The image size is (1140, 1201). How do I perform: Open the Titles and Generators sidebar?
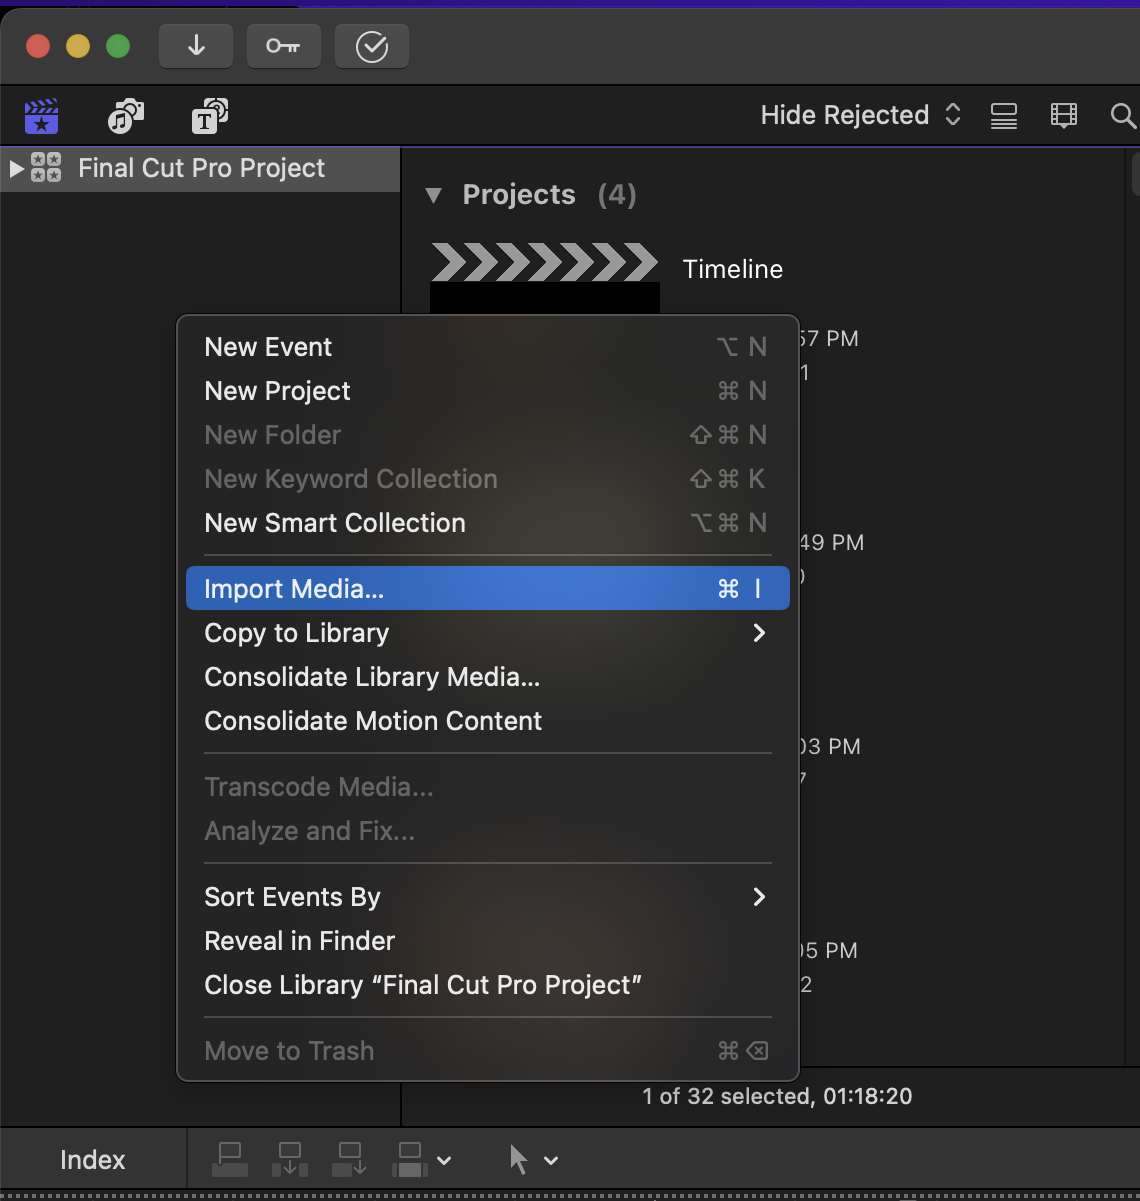pos(209,116)
